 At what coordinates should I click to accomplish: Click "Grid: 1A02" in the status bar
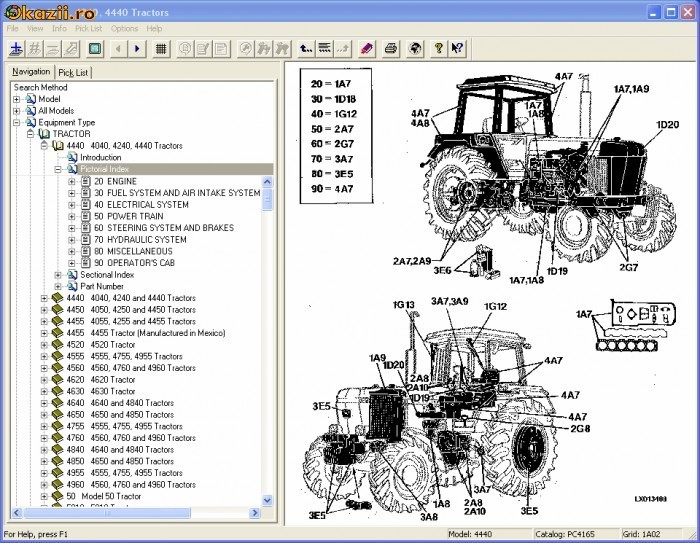(641, 534)
